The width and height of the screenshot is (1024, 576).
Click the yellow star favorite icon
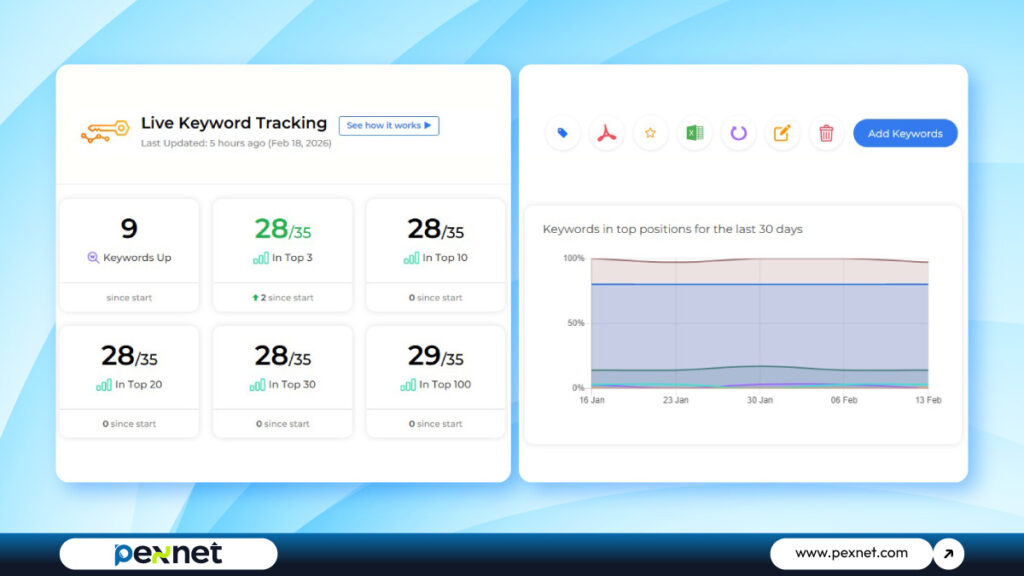(x=650, y=133)
